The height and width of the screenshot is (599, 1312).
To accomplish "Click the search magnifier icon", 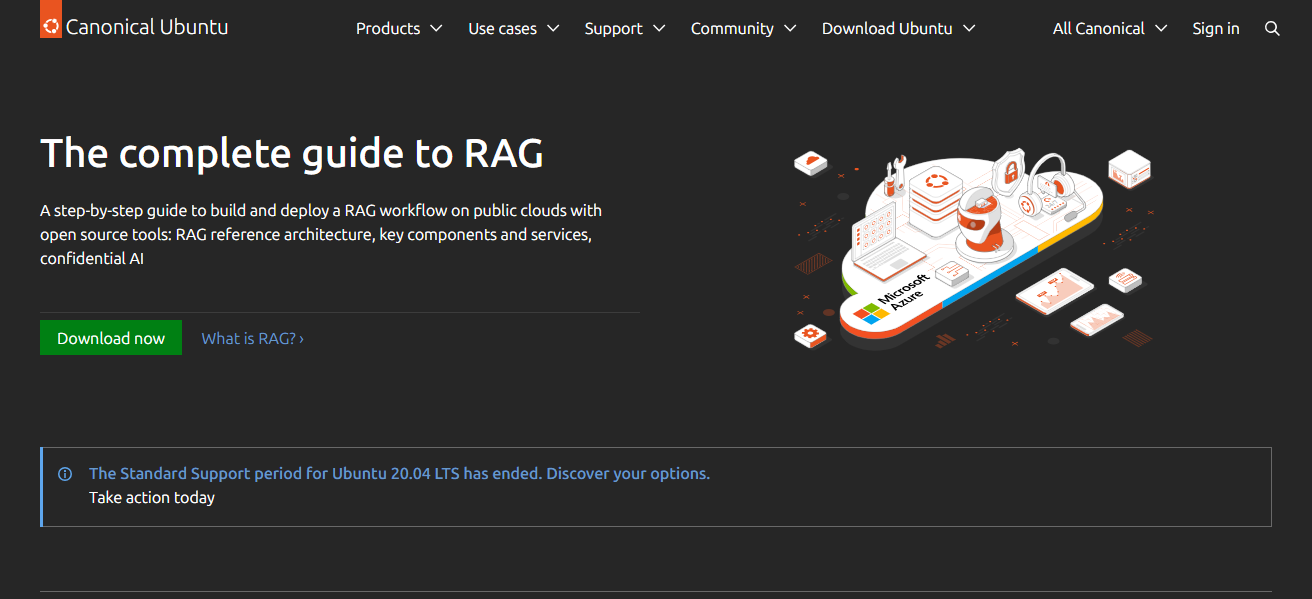I will tap(1272, 29).
